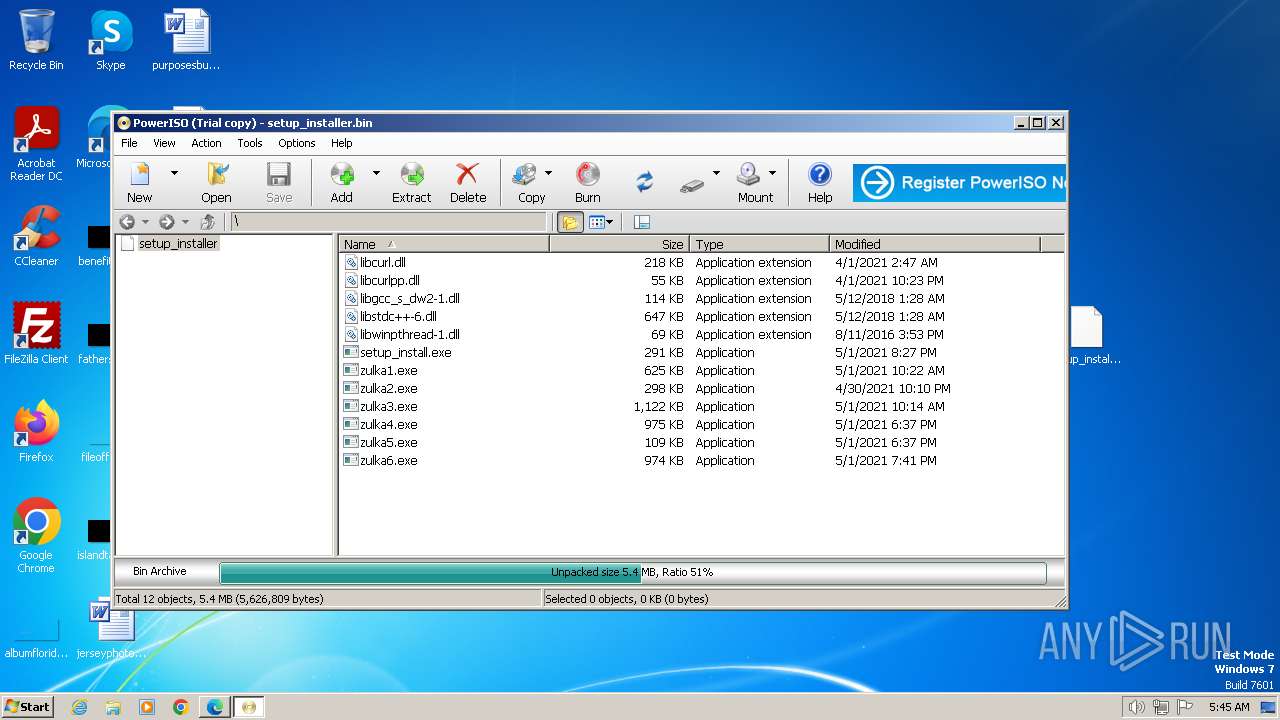
Task: Click the Mount virtual drive icon
Action: click(755, 182)
